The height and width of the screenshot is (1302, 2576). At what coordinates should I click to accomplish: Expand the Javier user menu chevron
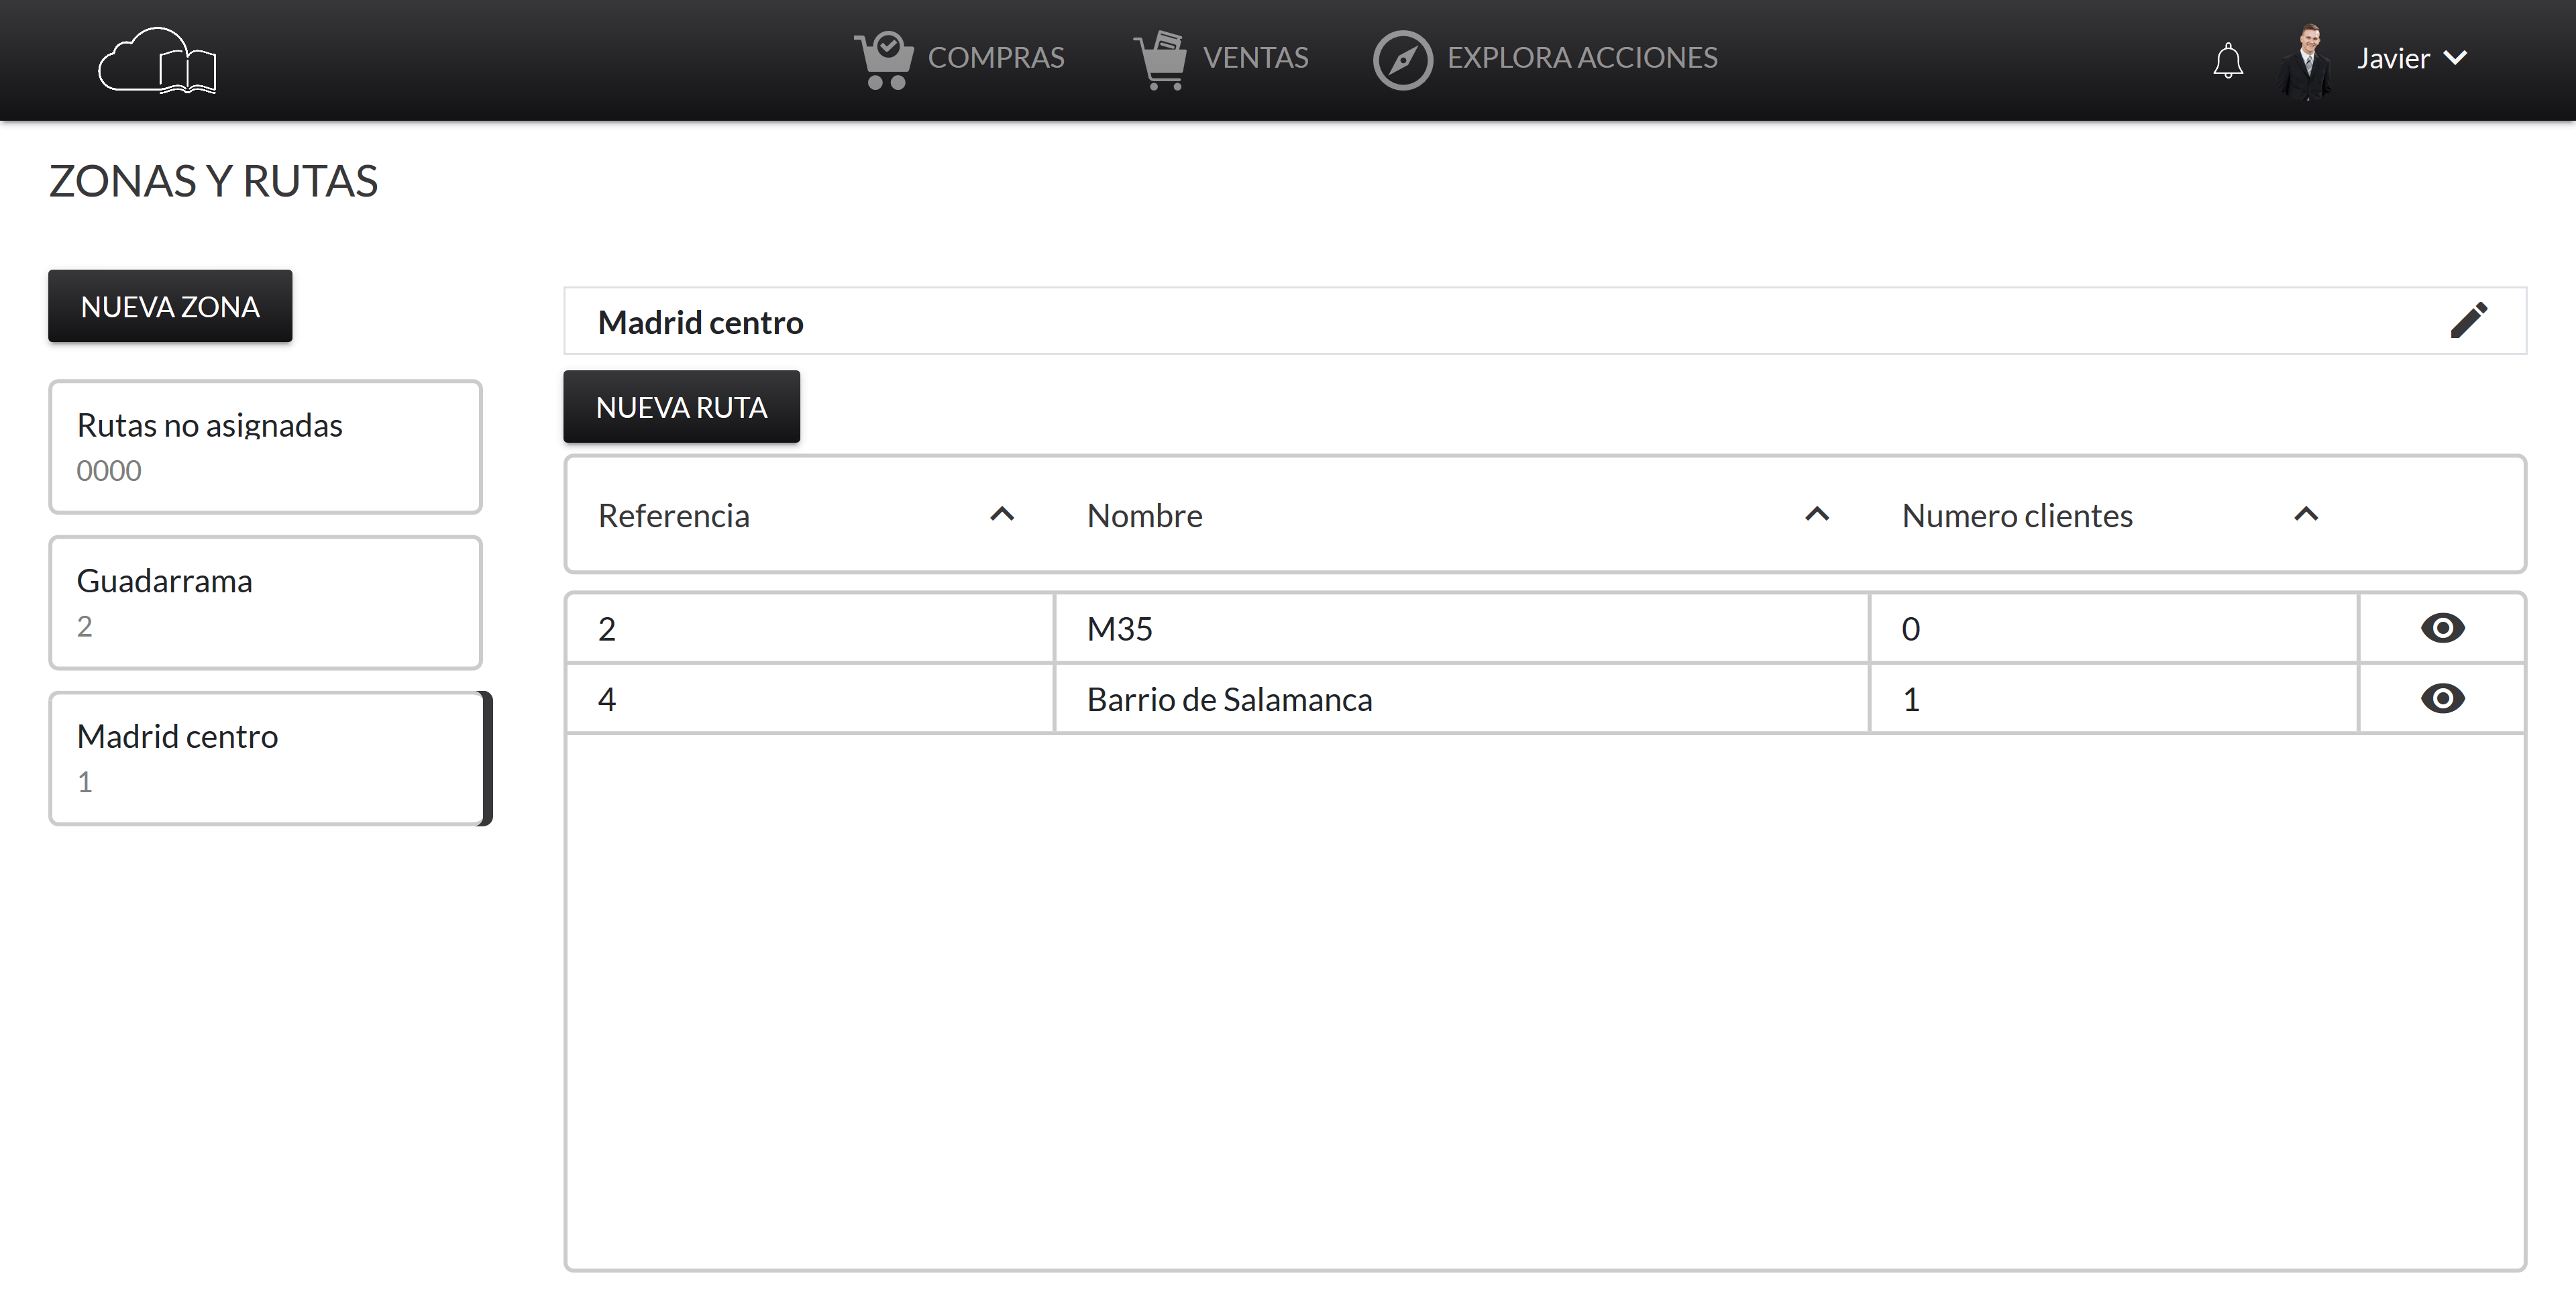coord(2455,58)
